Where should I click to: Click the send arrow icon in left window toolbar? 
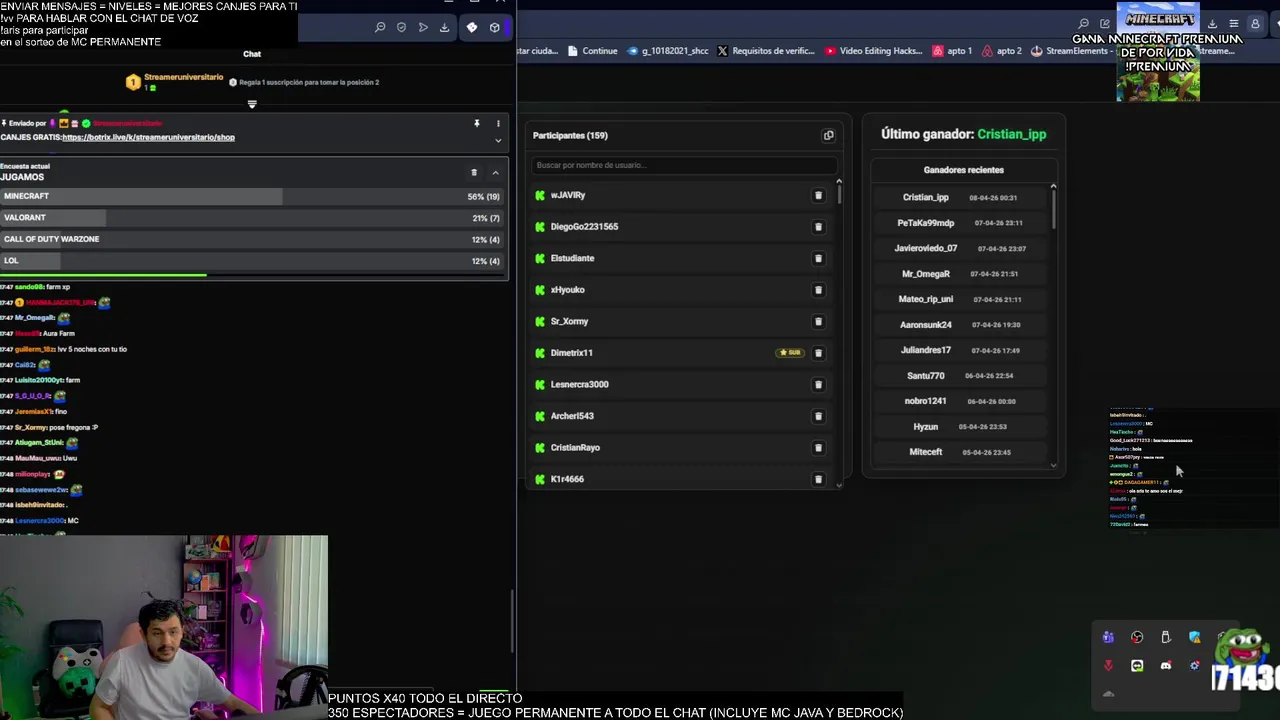click(423, 27)
